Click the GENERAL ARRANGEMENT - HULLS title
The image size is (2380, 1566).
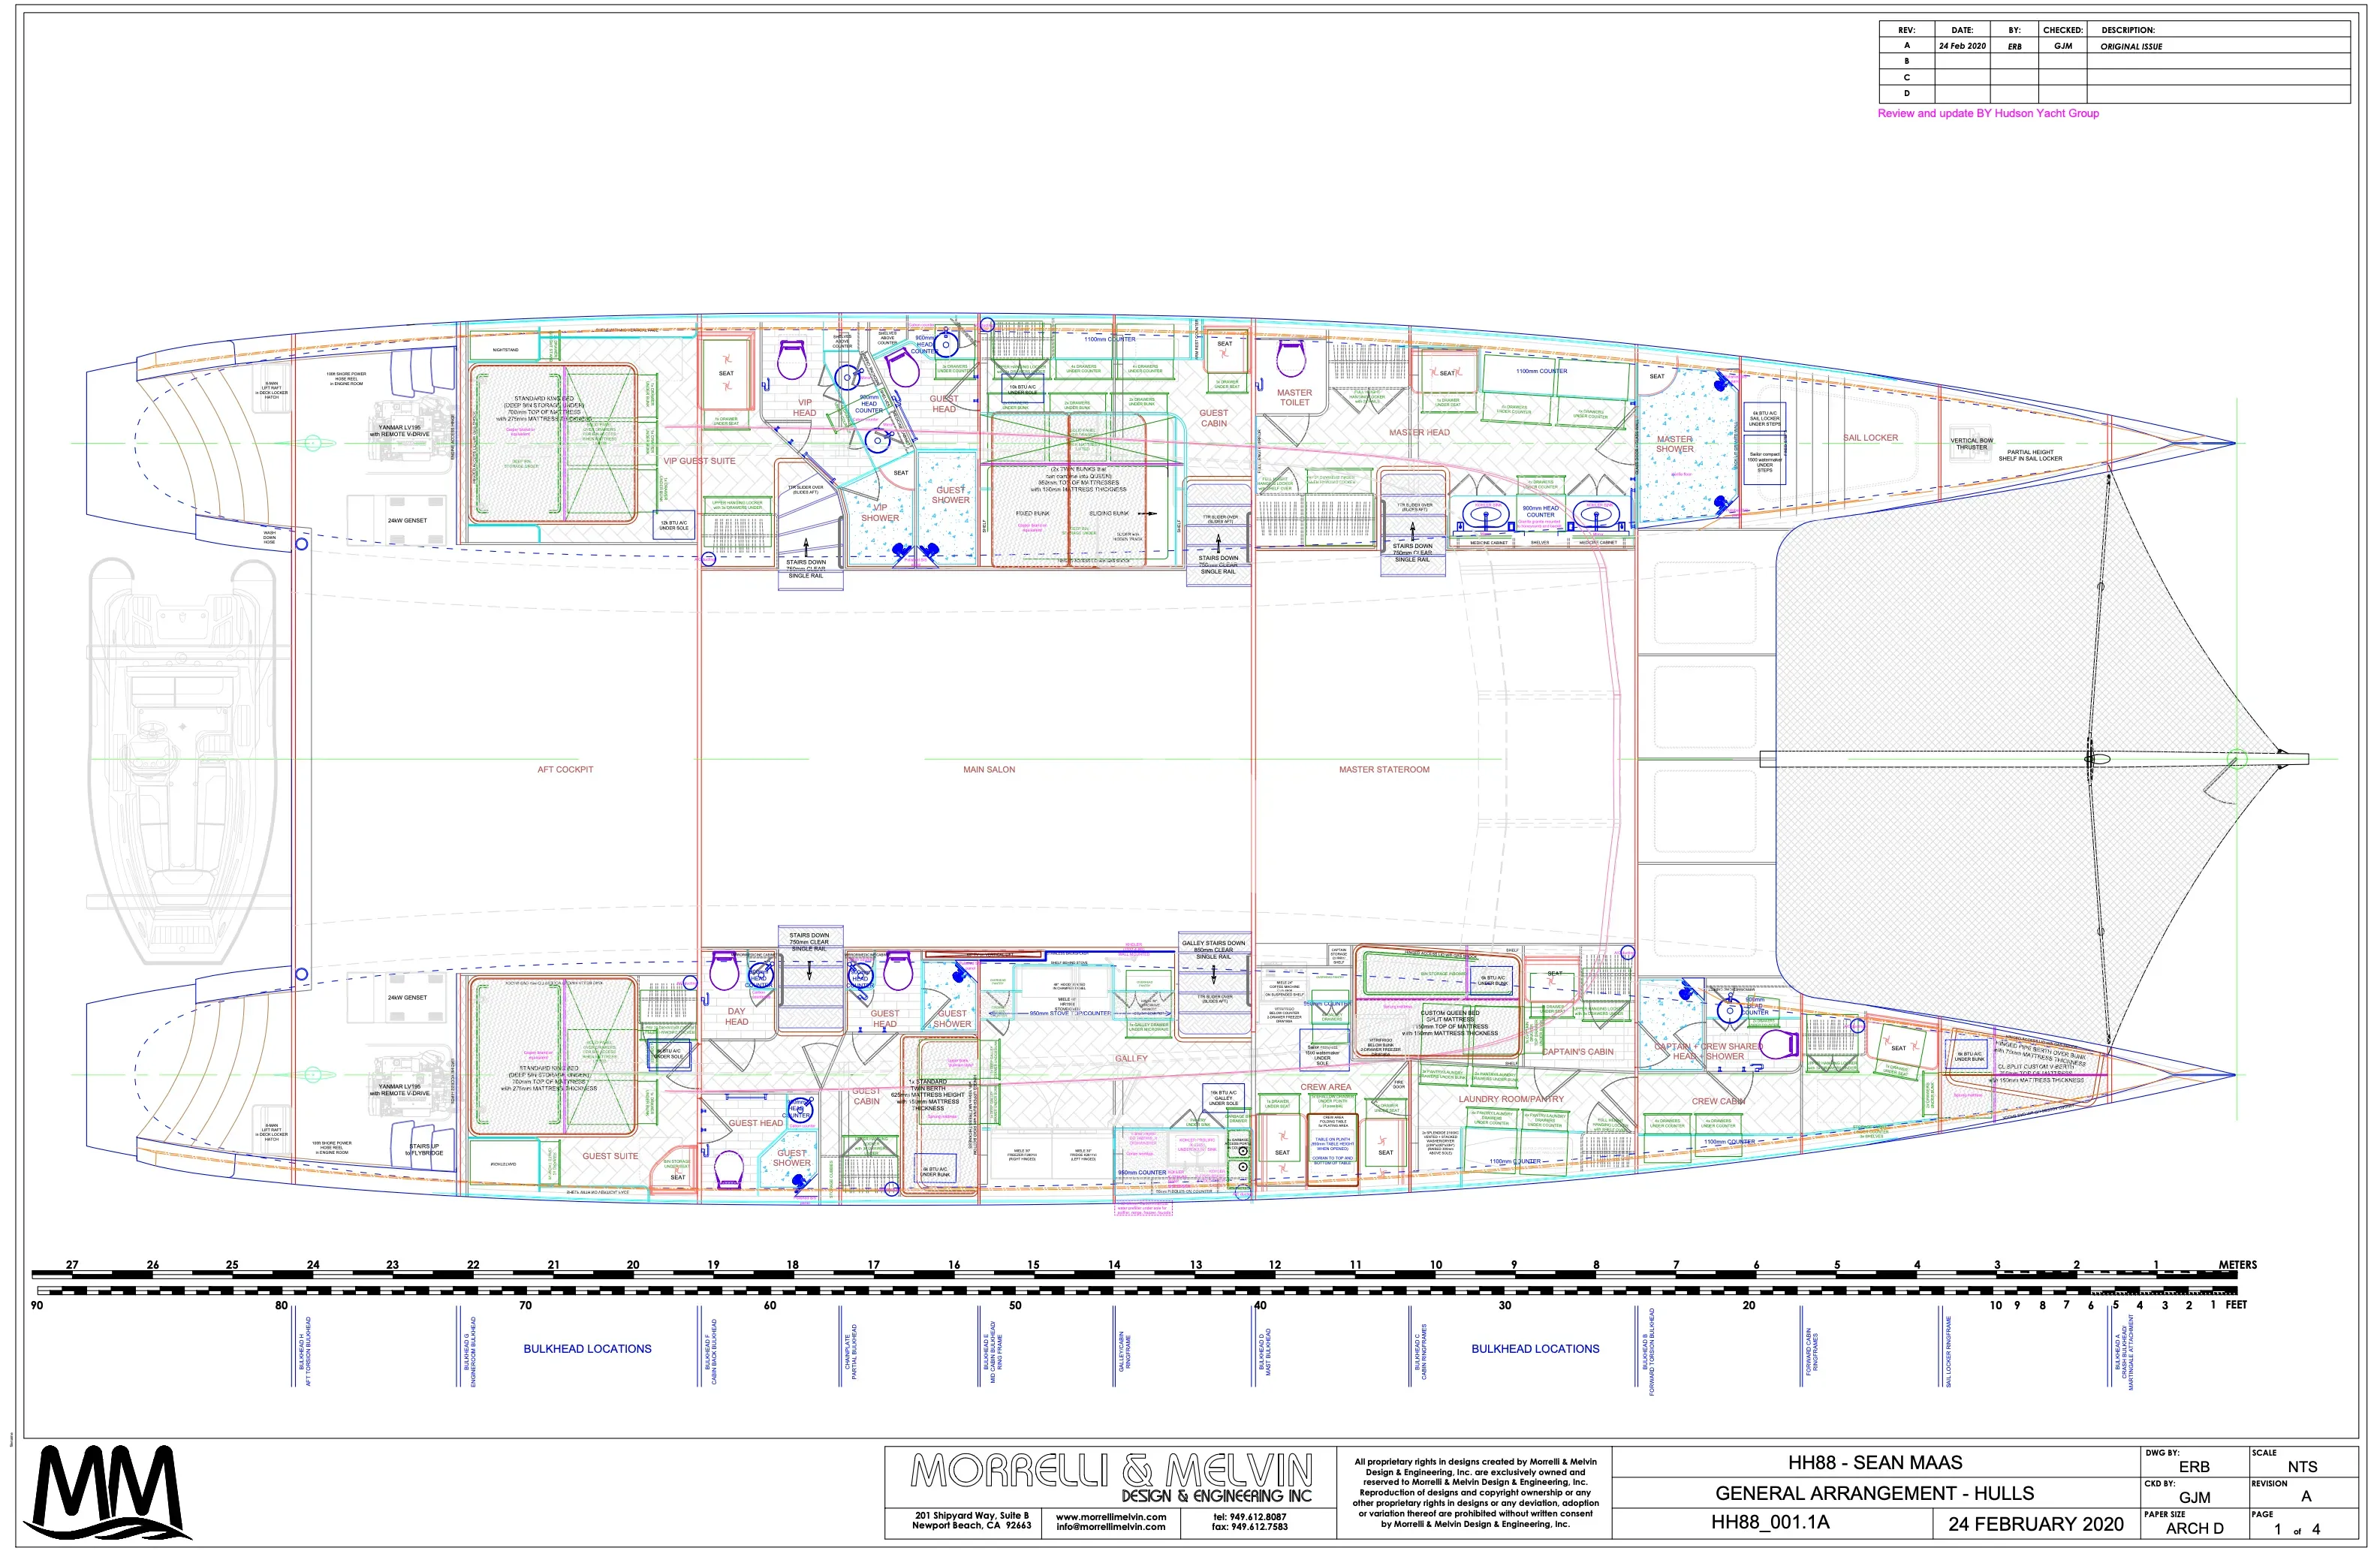pos(1874,1494)
